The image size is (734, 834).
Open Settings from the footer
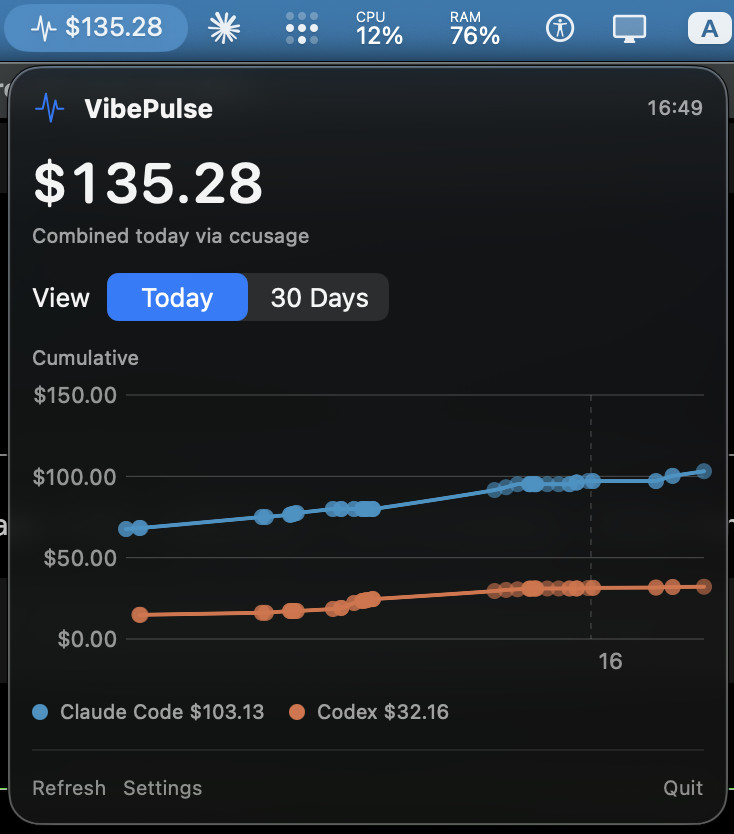click(x=163, y=788)
